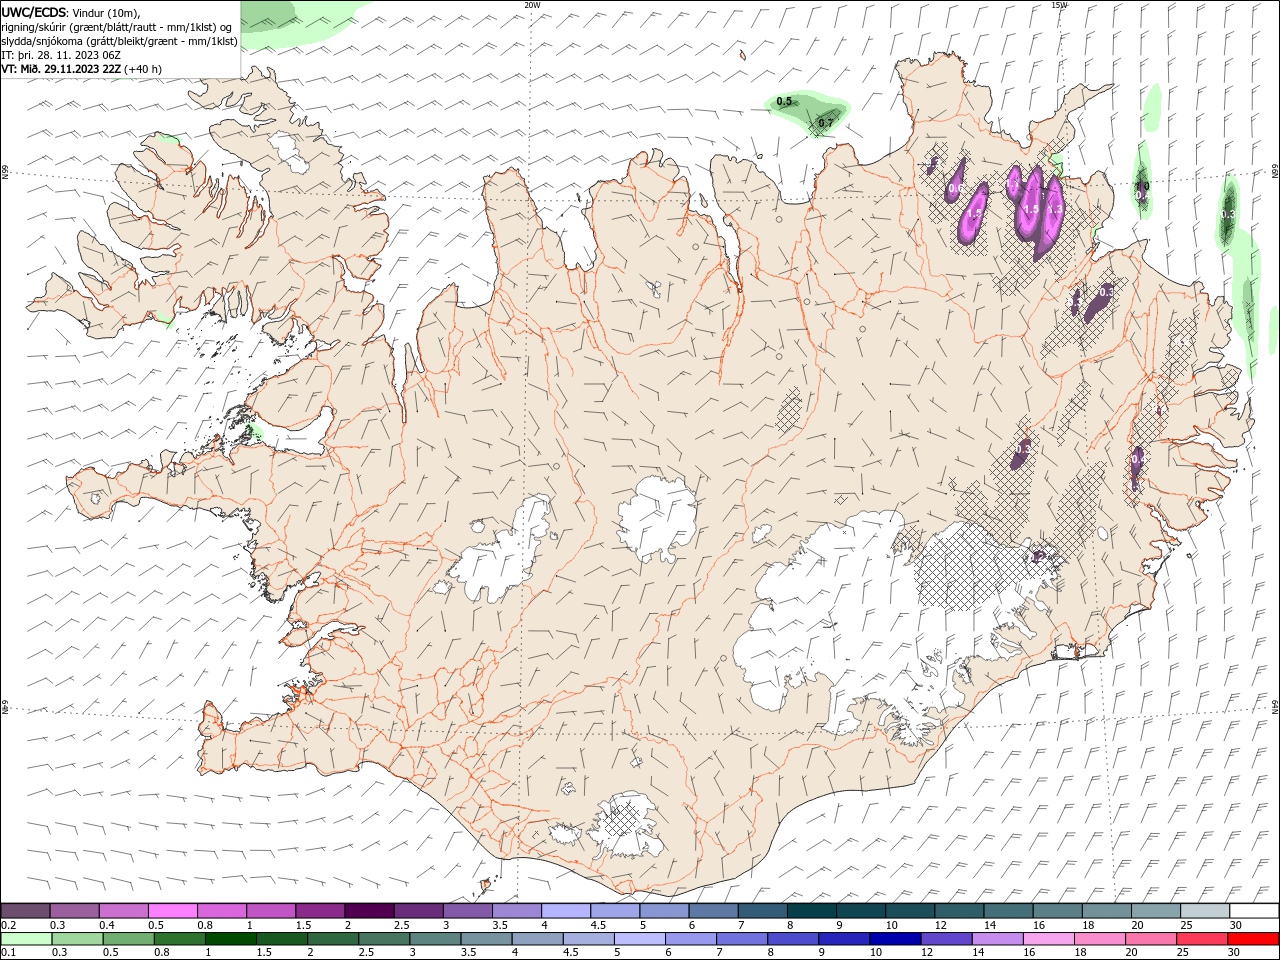Image resolution: width=1280 pixels, height=960 pixels.
Task: Click the 0.7 value on the northern offshore green patch
Action: (x=826, y=123)
